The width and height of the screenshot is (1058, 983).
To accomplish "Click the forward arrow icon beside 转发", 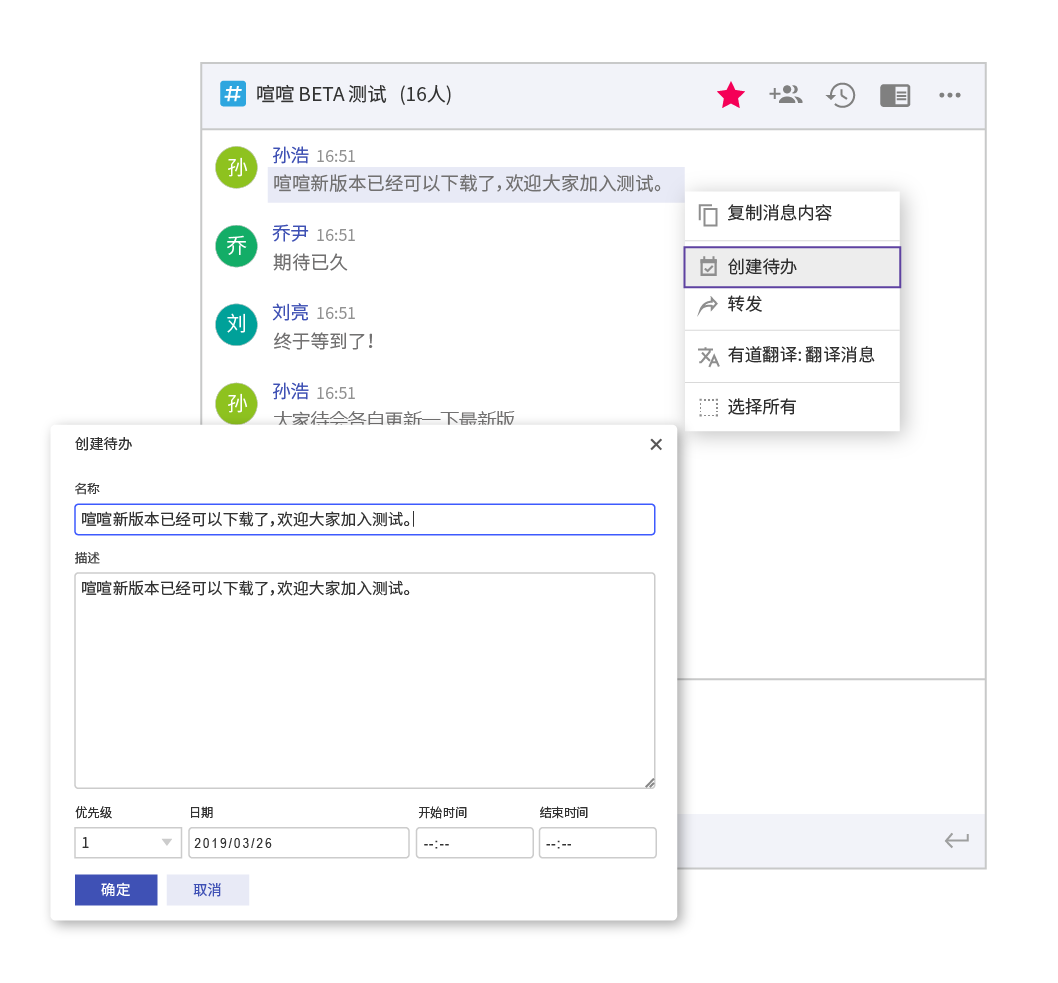I will coord(708,305).
